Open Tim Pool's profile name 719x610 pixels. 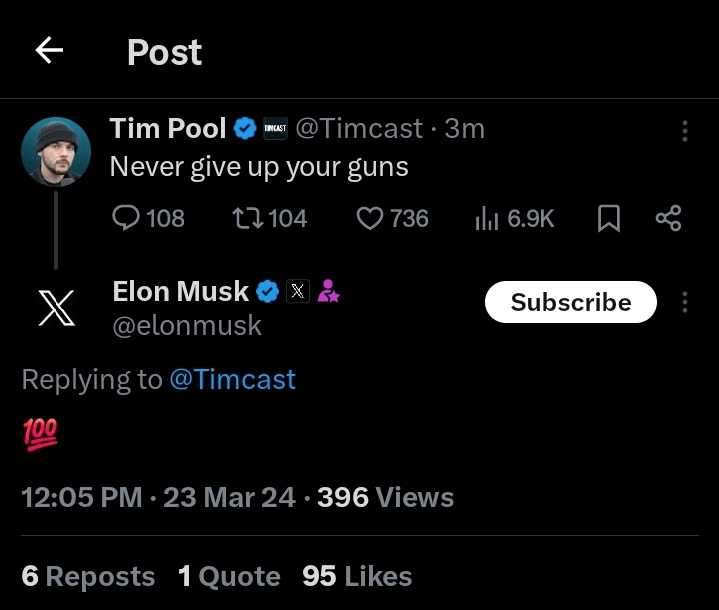click(x=167, y=128)
